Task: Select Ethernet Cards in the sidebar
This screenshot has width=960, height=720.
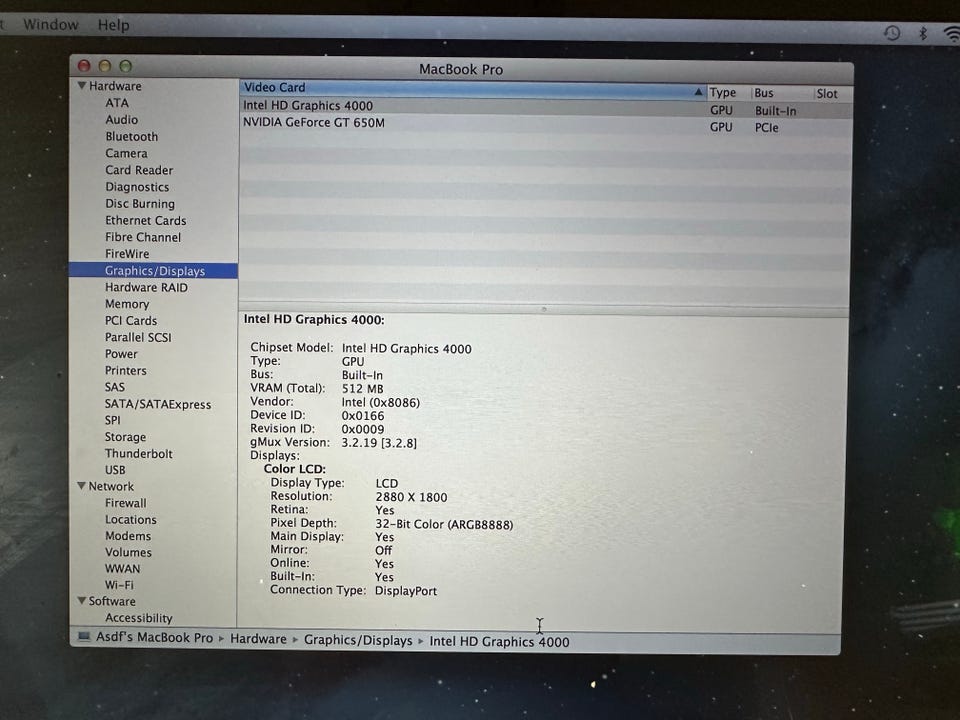Action: click(x=145, y=220)
